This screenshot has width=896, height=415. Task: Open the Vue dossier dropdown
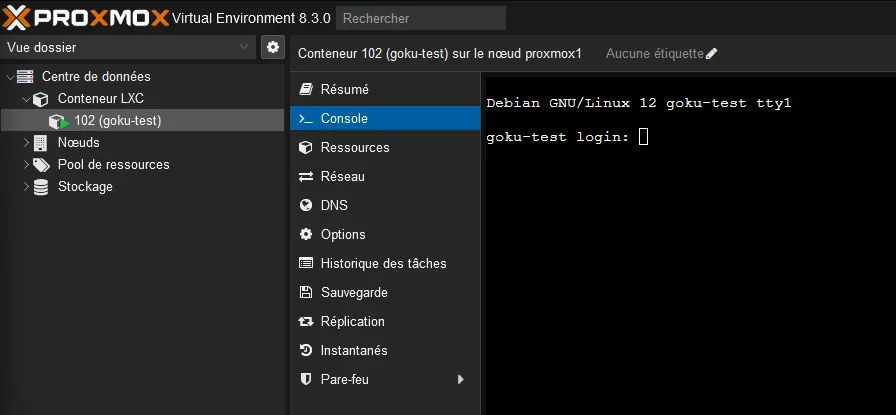pos(128,47)
